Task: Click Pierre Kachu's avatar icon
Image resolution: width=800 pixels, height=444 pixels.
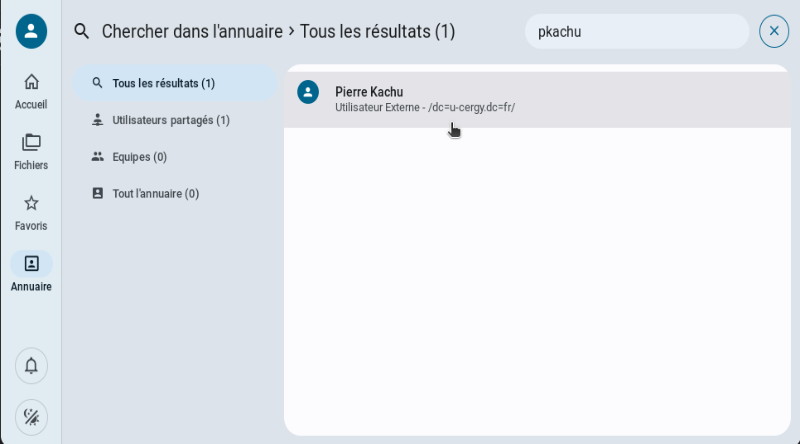Action: tap(308, 92)
